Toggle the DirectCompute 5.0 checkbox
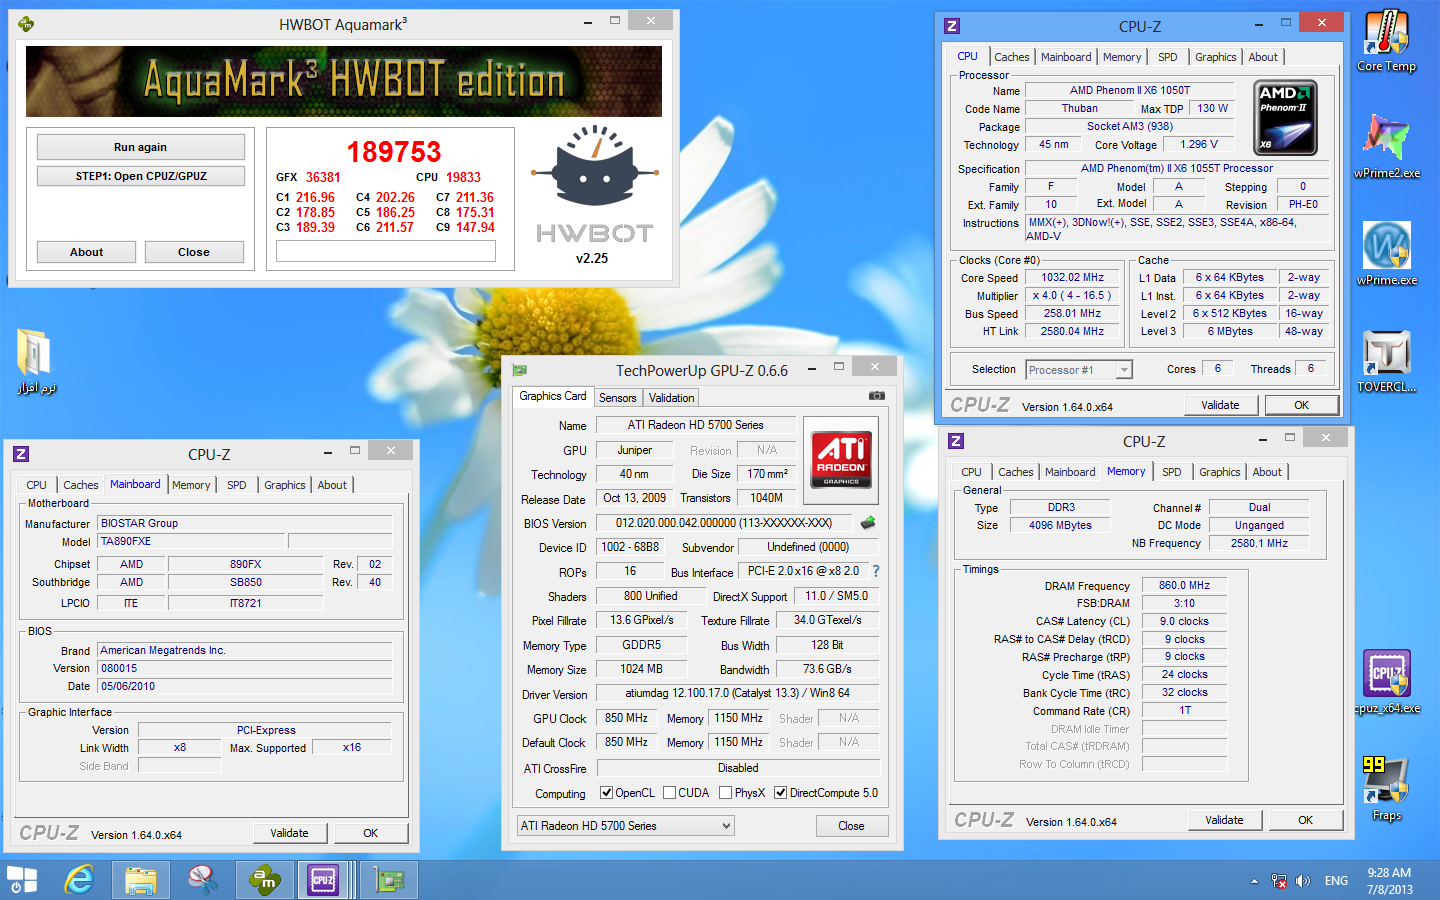1440x900 pixels. tap(781, 793)
